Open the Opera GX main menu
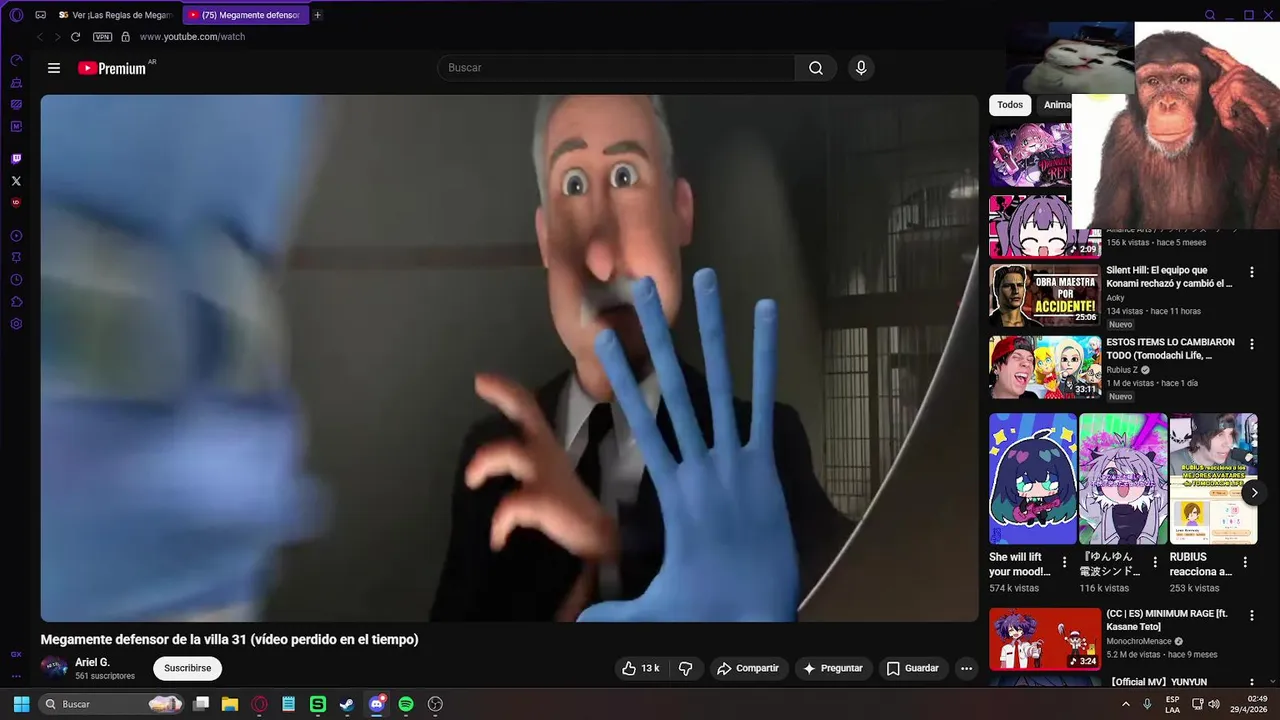Viewport: 1280px width, 720px height. pos(16,15)
